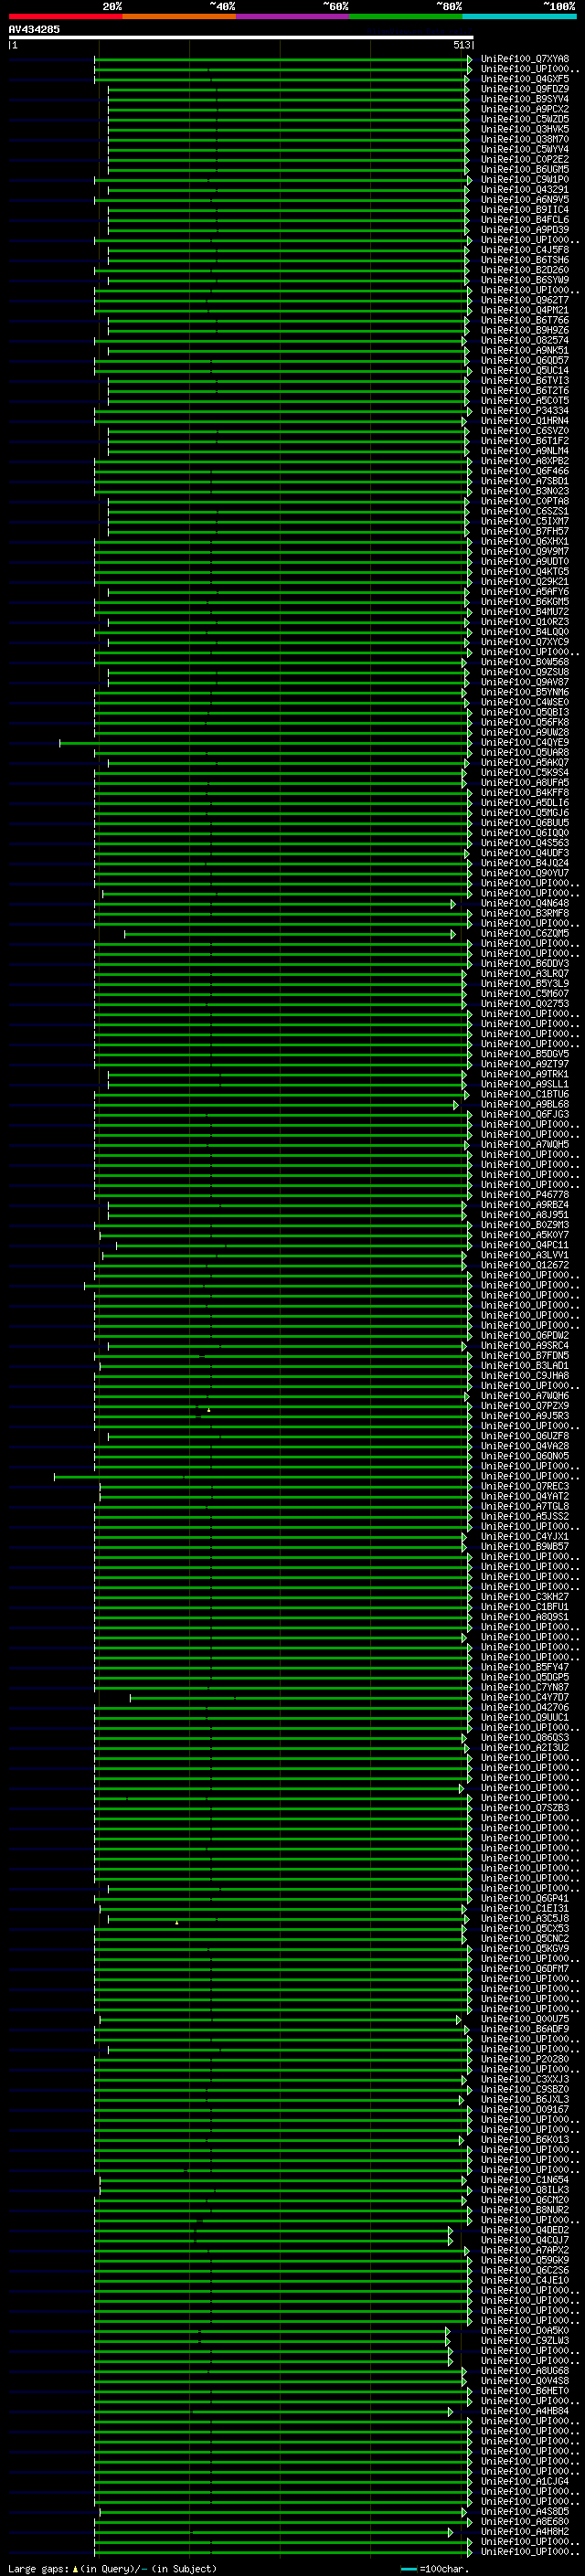Select the UniRef100_A6N9V5 label
This screenshot has width=585, height=2576.
click(525, 200)
